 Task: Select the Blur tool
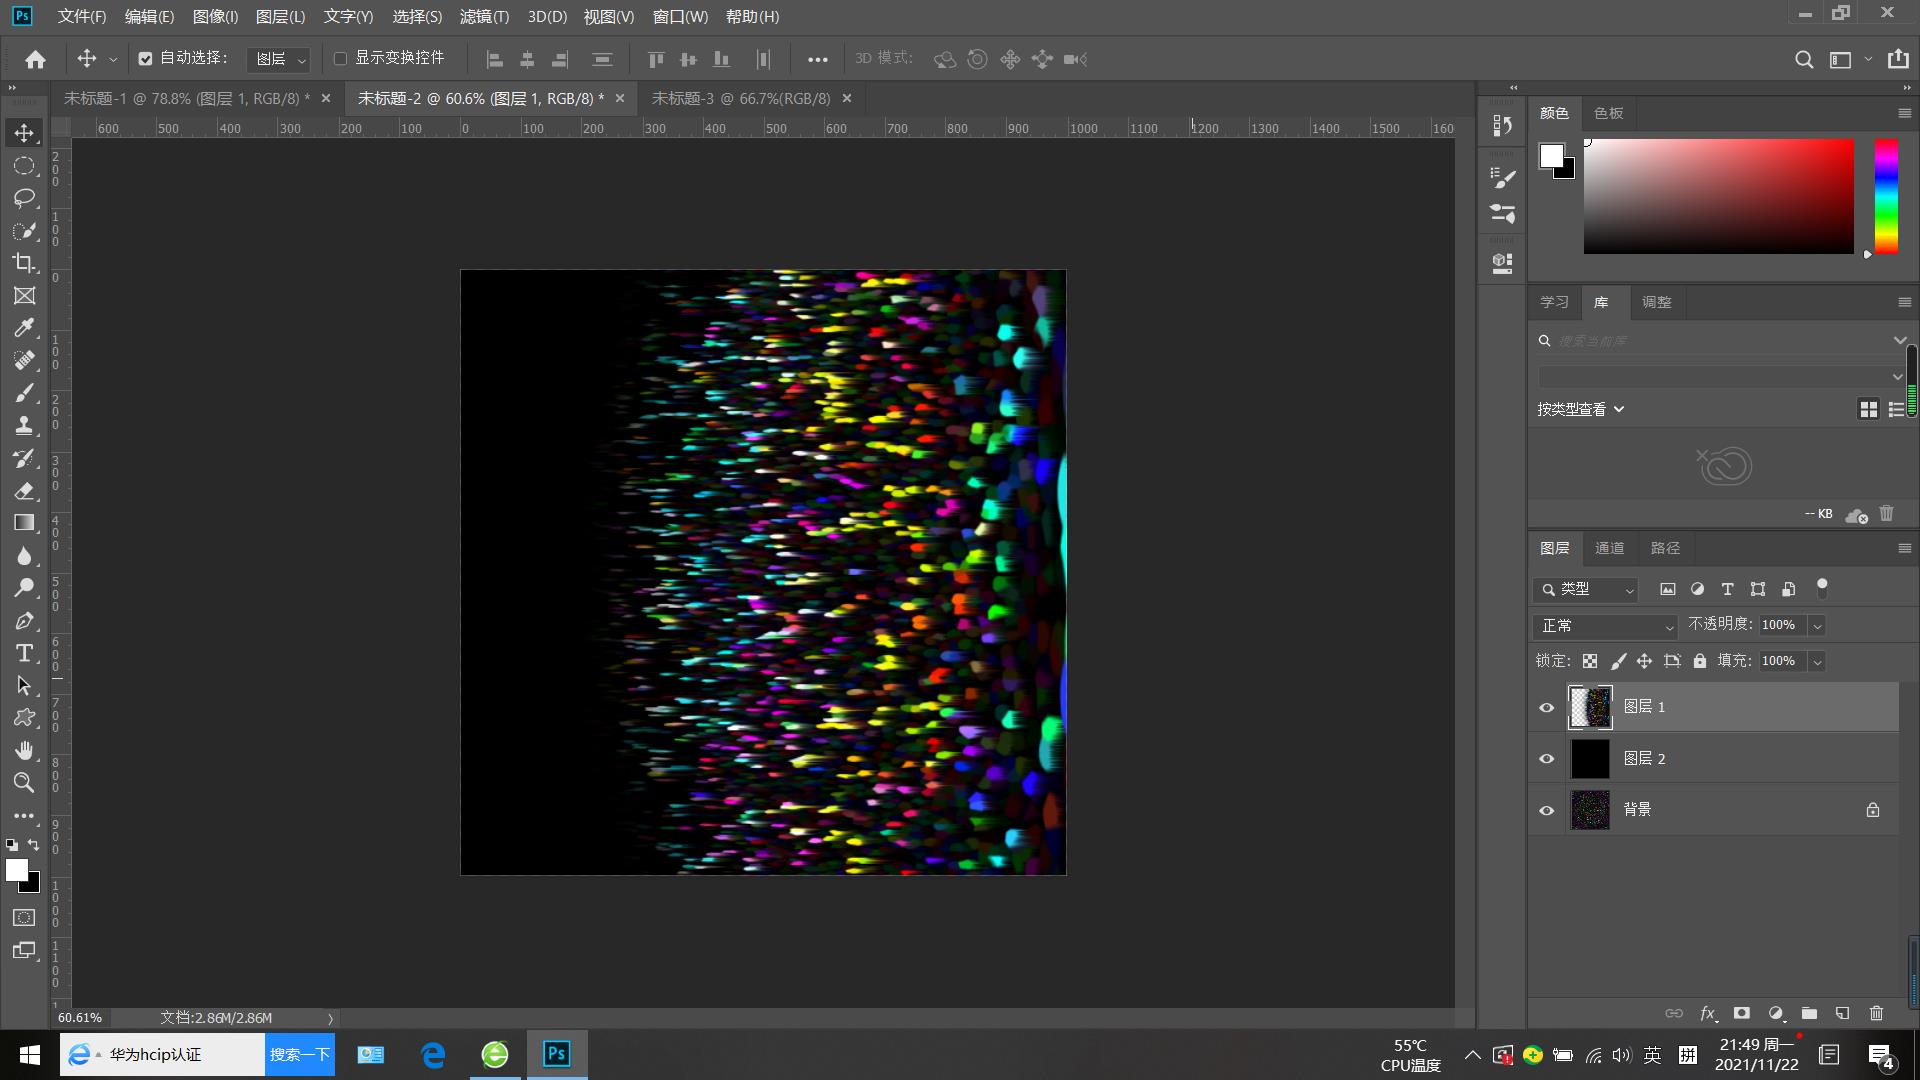point(24,556)
